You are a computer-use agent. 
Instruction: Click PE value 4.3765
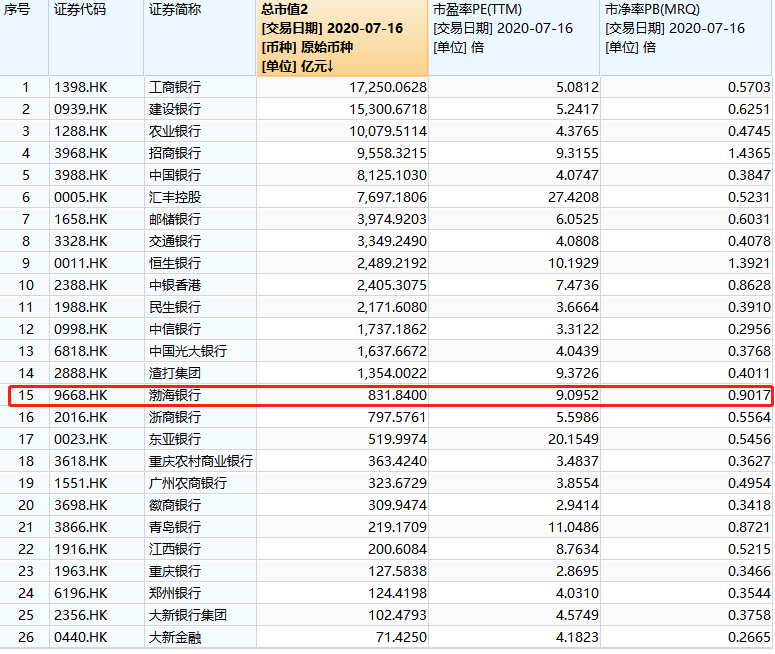tap(577, 131)
